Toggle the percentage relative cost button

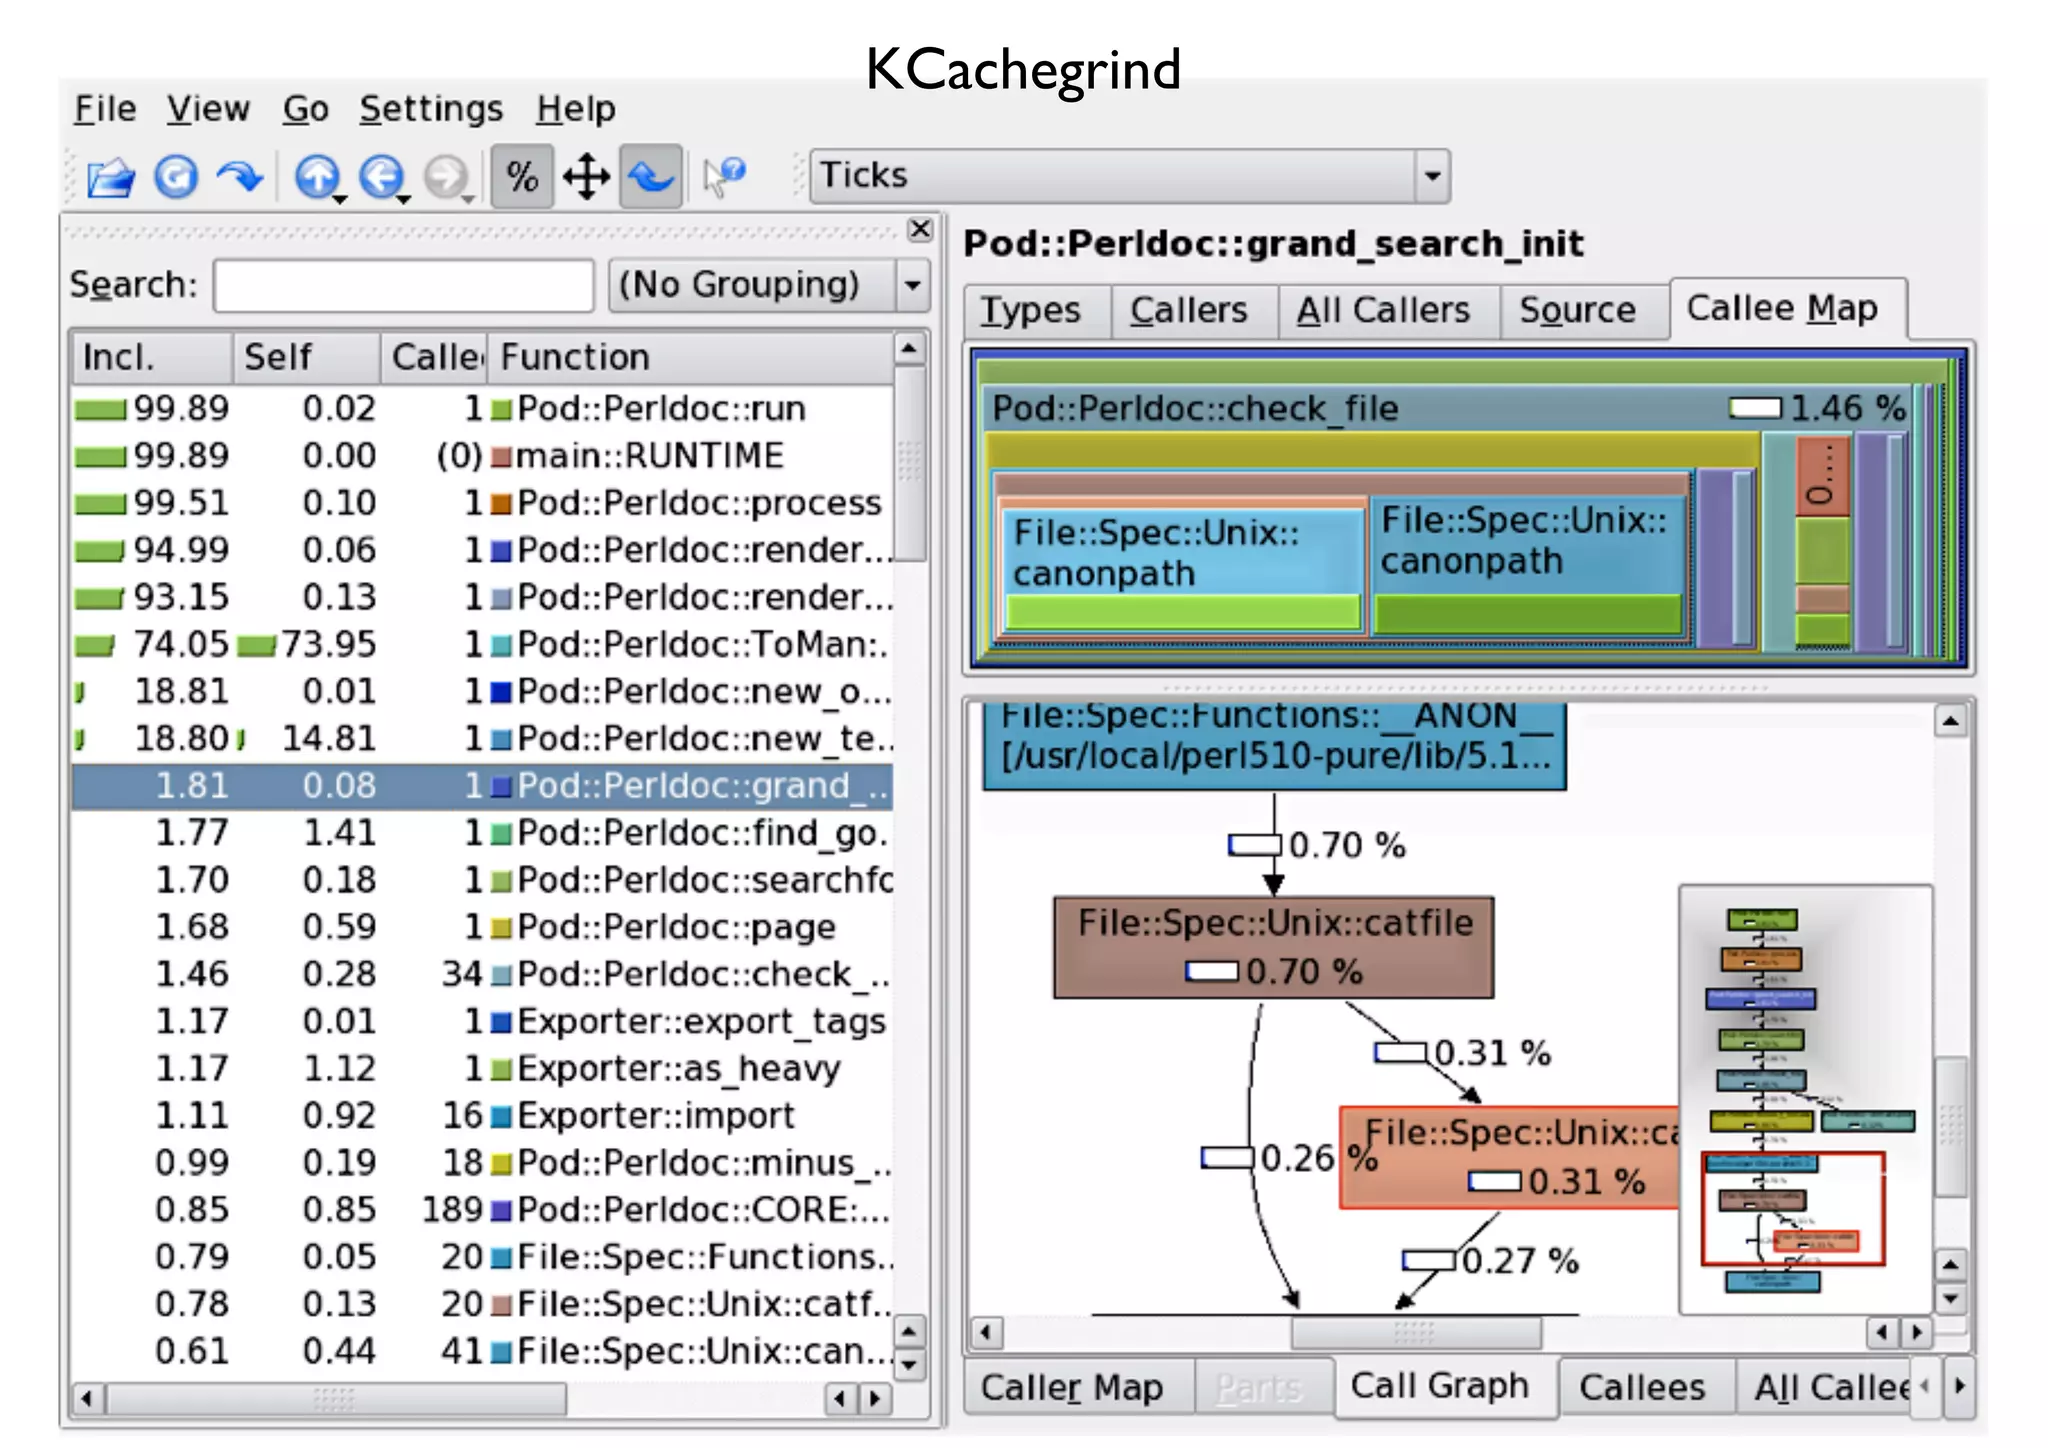pos(522,178)
